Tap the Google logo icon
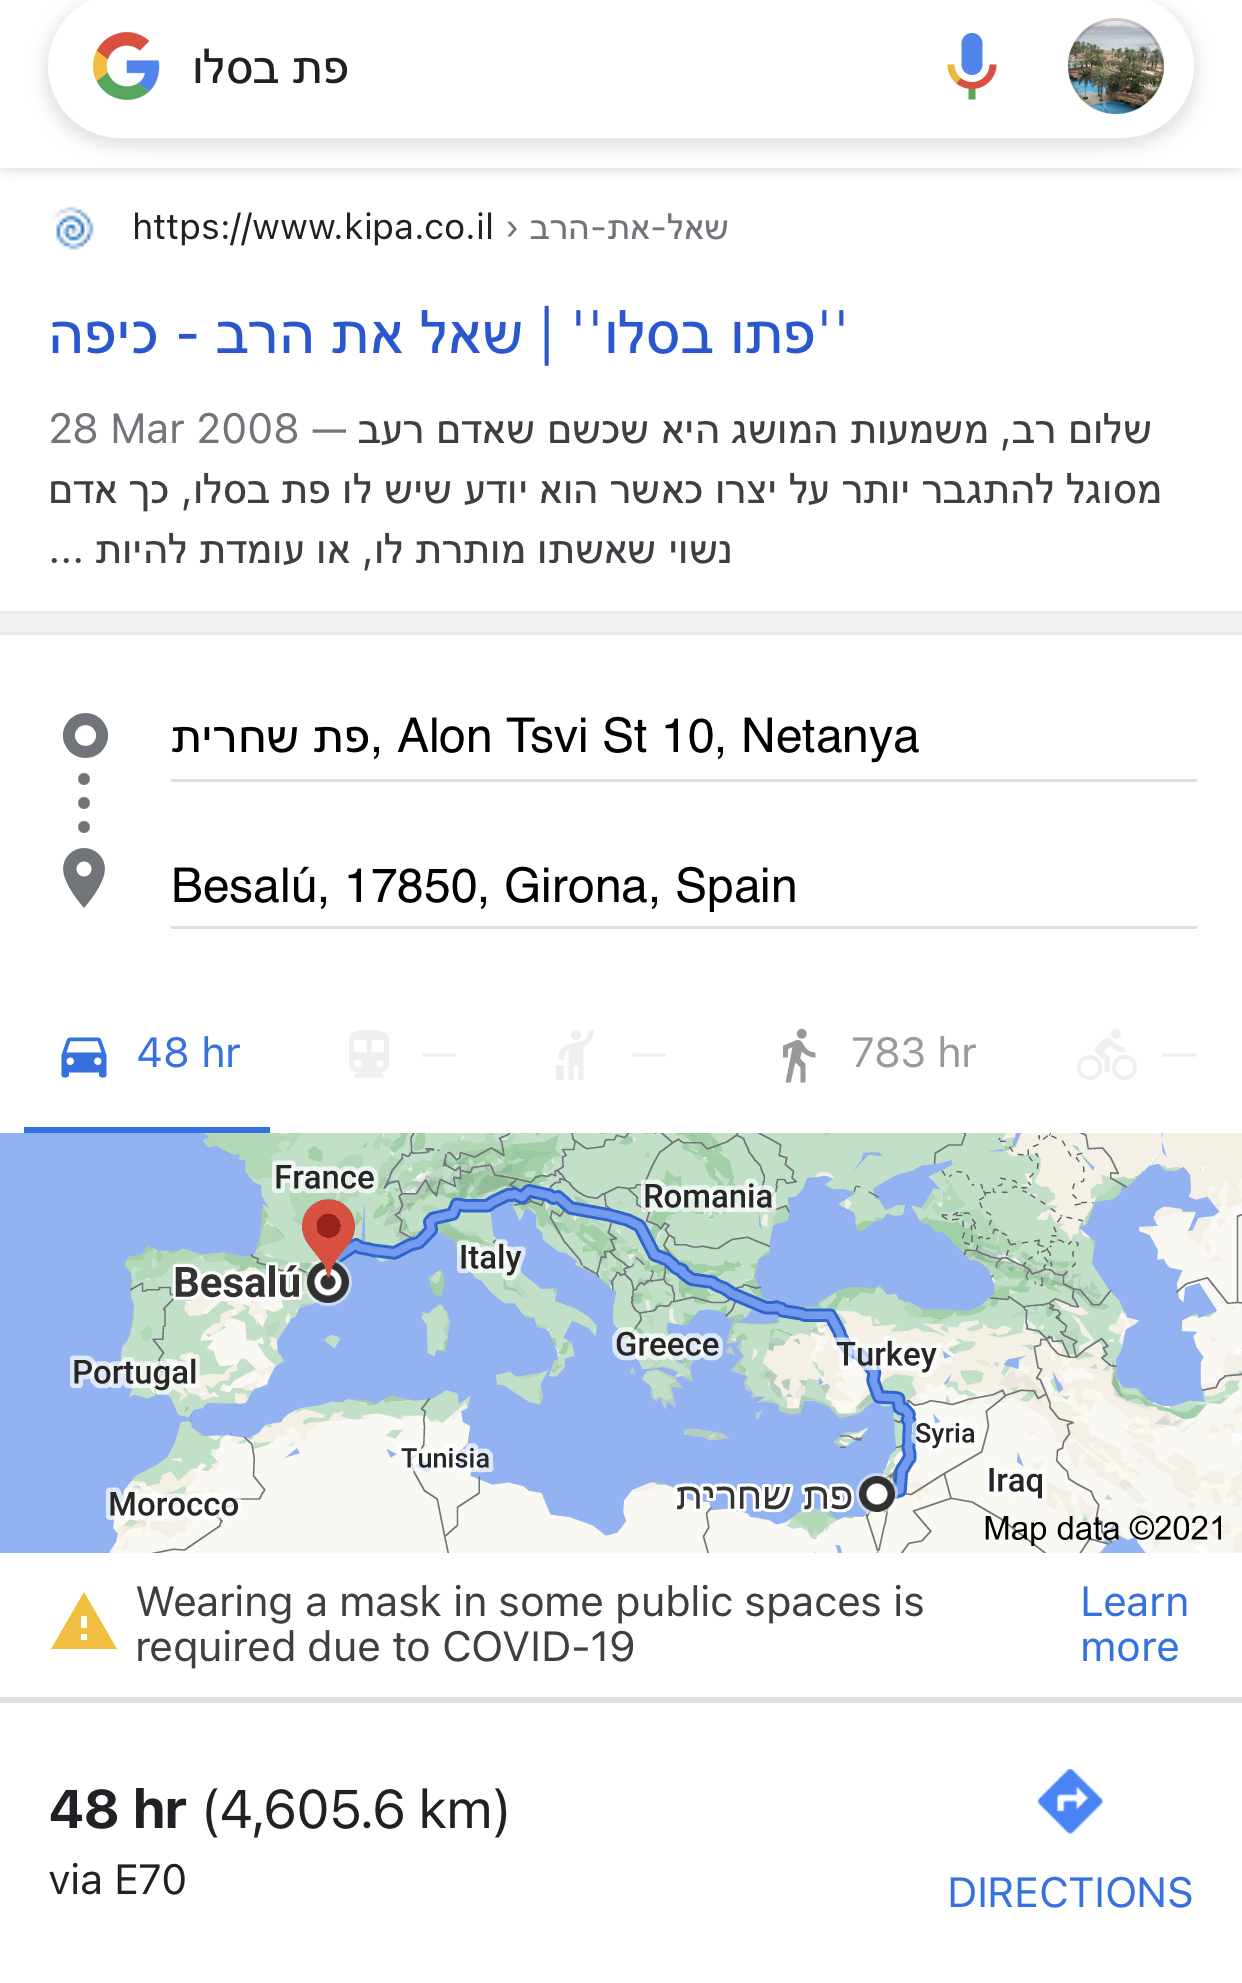Image resolution: width=1242 pixels, height=1983 pixels. (x=126, y=67)
